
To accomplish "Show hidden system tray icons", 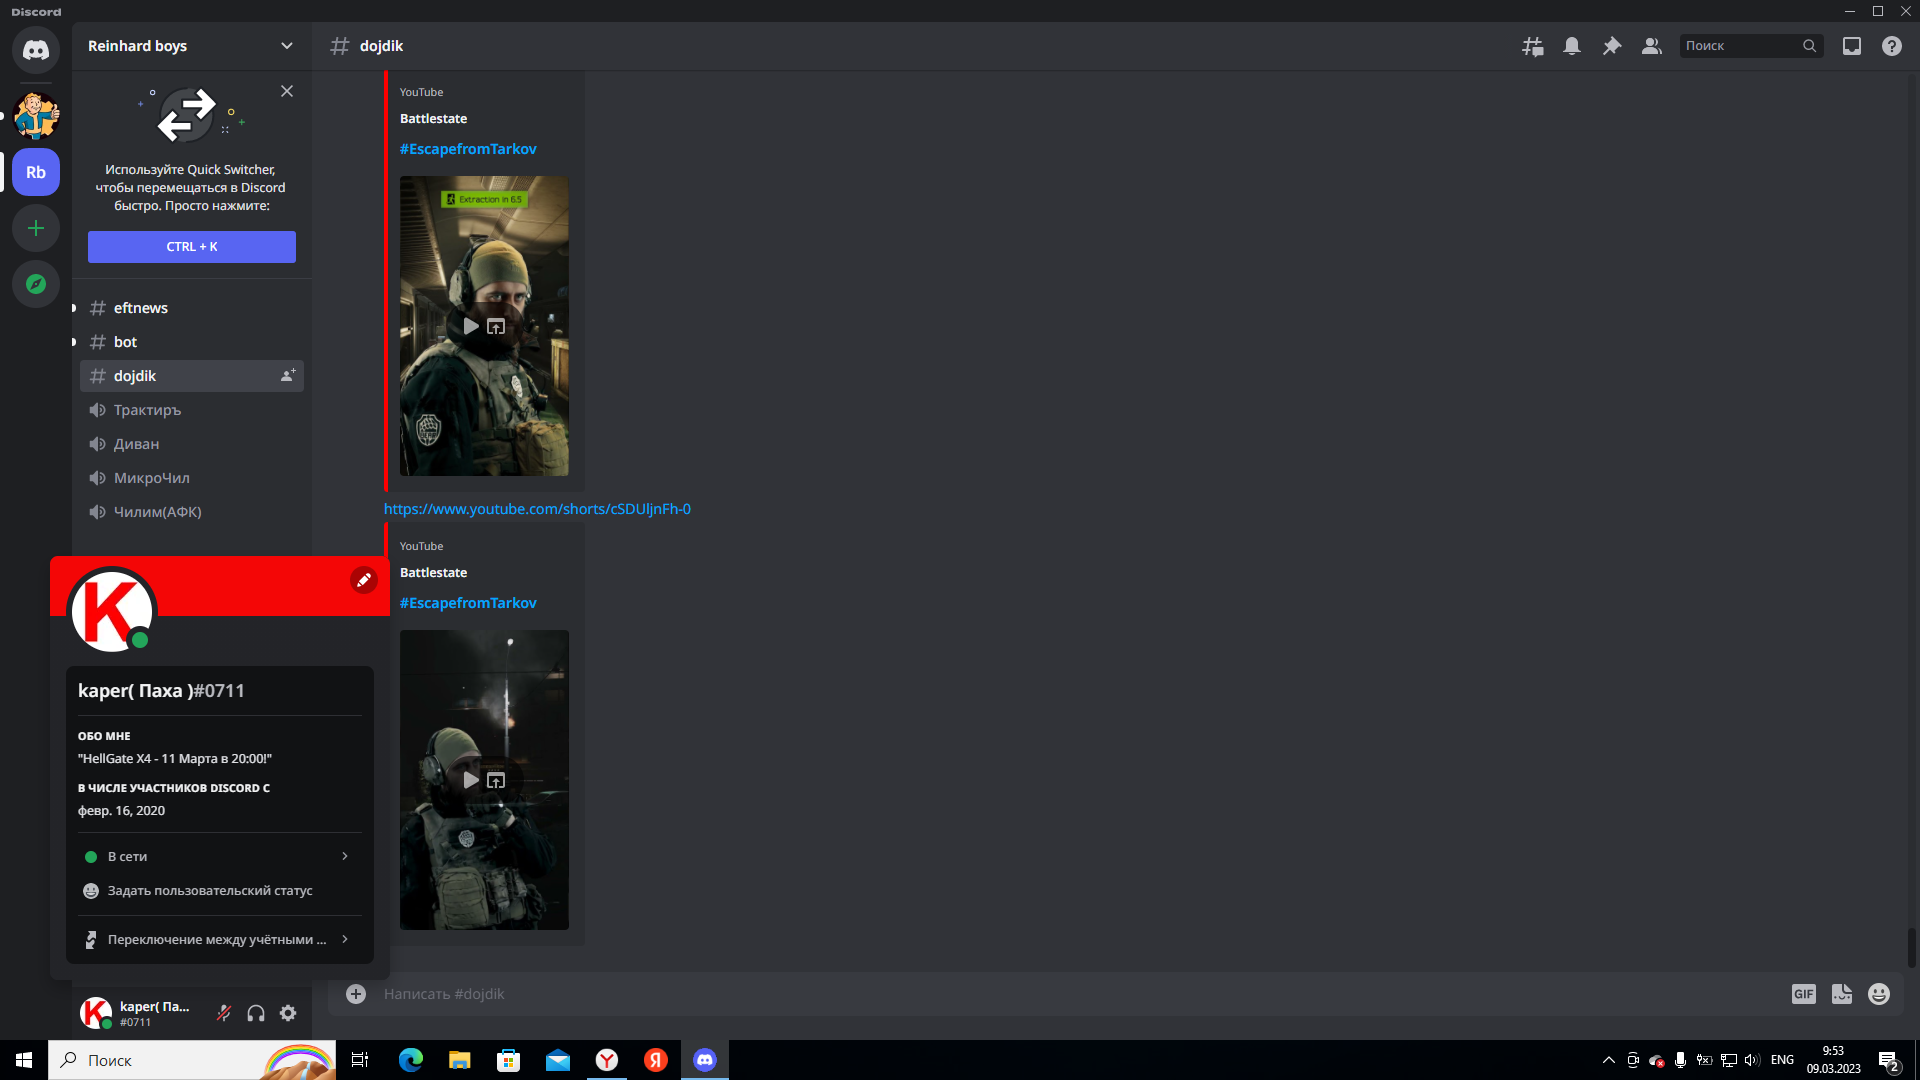I will coord(1608,1060).
